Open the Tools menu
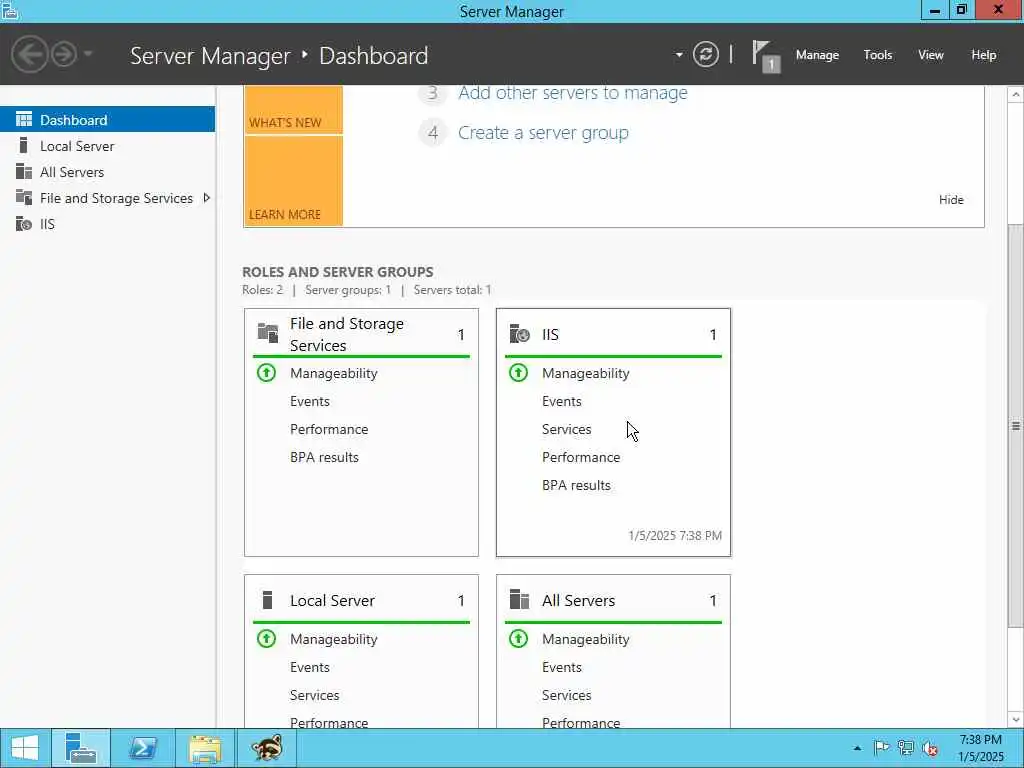 pyautogui.click(x=878, y=55)
